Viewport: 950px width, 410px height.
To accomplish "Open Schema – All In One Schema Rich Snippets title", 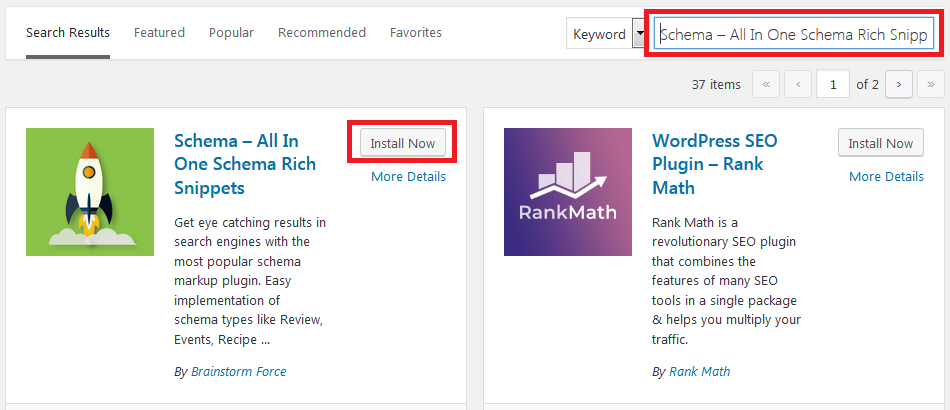I will click(245, 164).
